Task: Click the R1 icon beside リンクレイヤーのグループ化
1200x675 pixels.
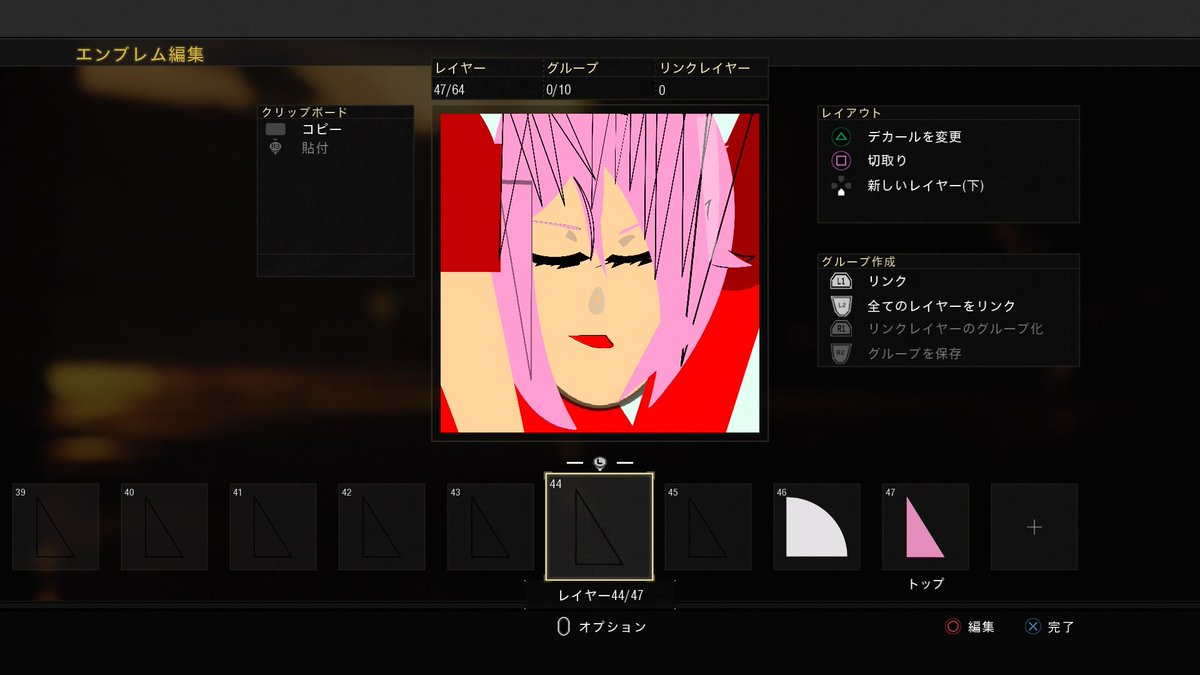Action: point(841,329)
